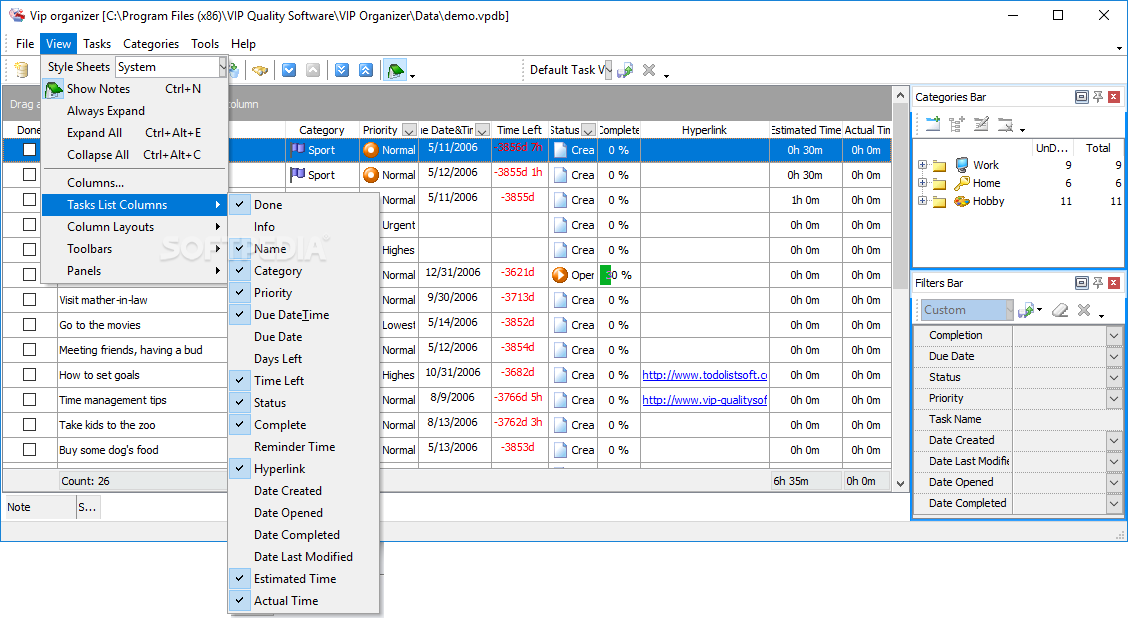Viewport: 1128px width, 618px height.
Task: Click the greyed single up-arrow toolbar button
Action: point(313,70)
